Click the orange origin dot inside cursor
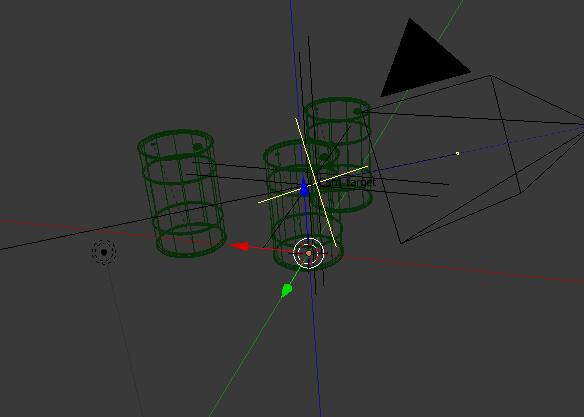This screenshot has height=417, width=584. coord(308,253)
